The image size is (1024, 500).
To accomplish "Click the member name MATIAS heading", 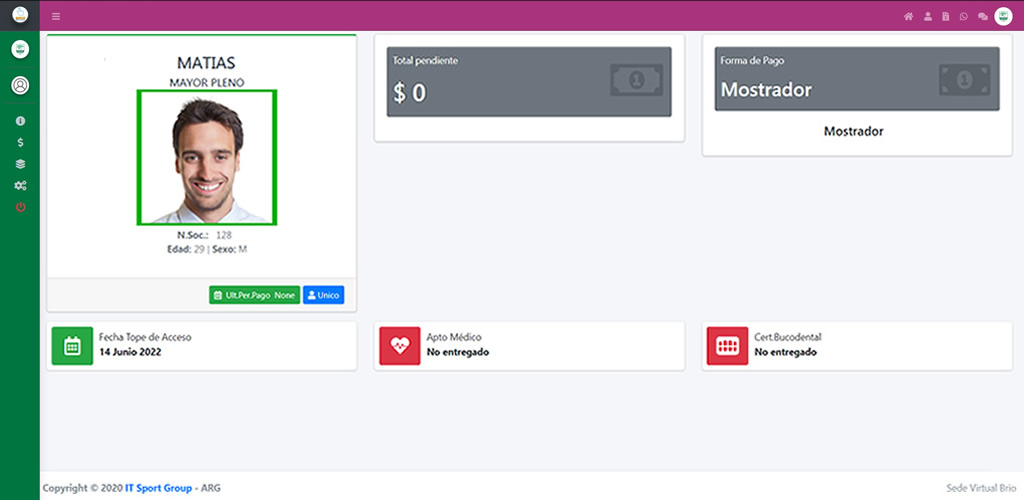I will [206, 63].
